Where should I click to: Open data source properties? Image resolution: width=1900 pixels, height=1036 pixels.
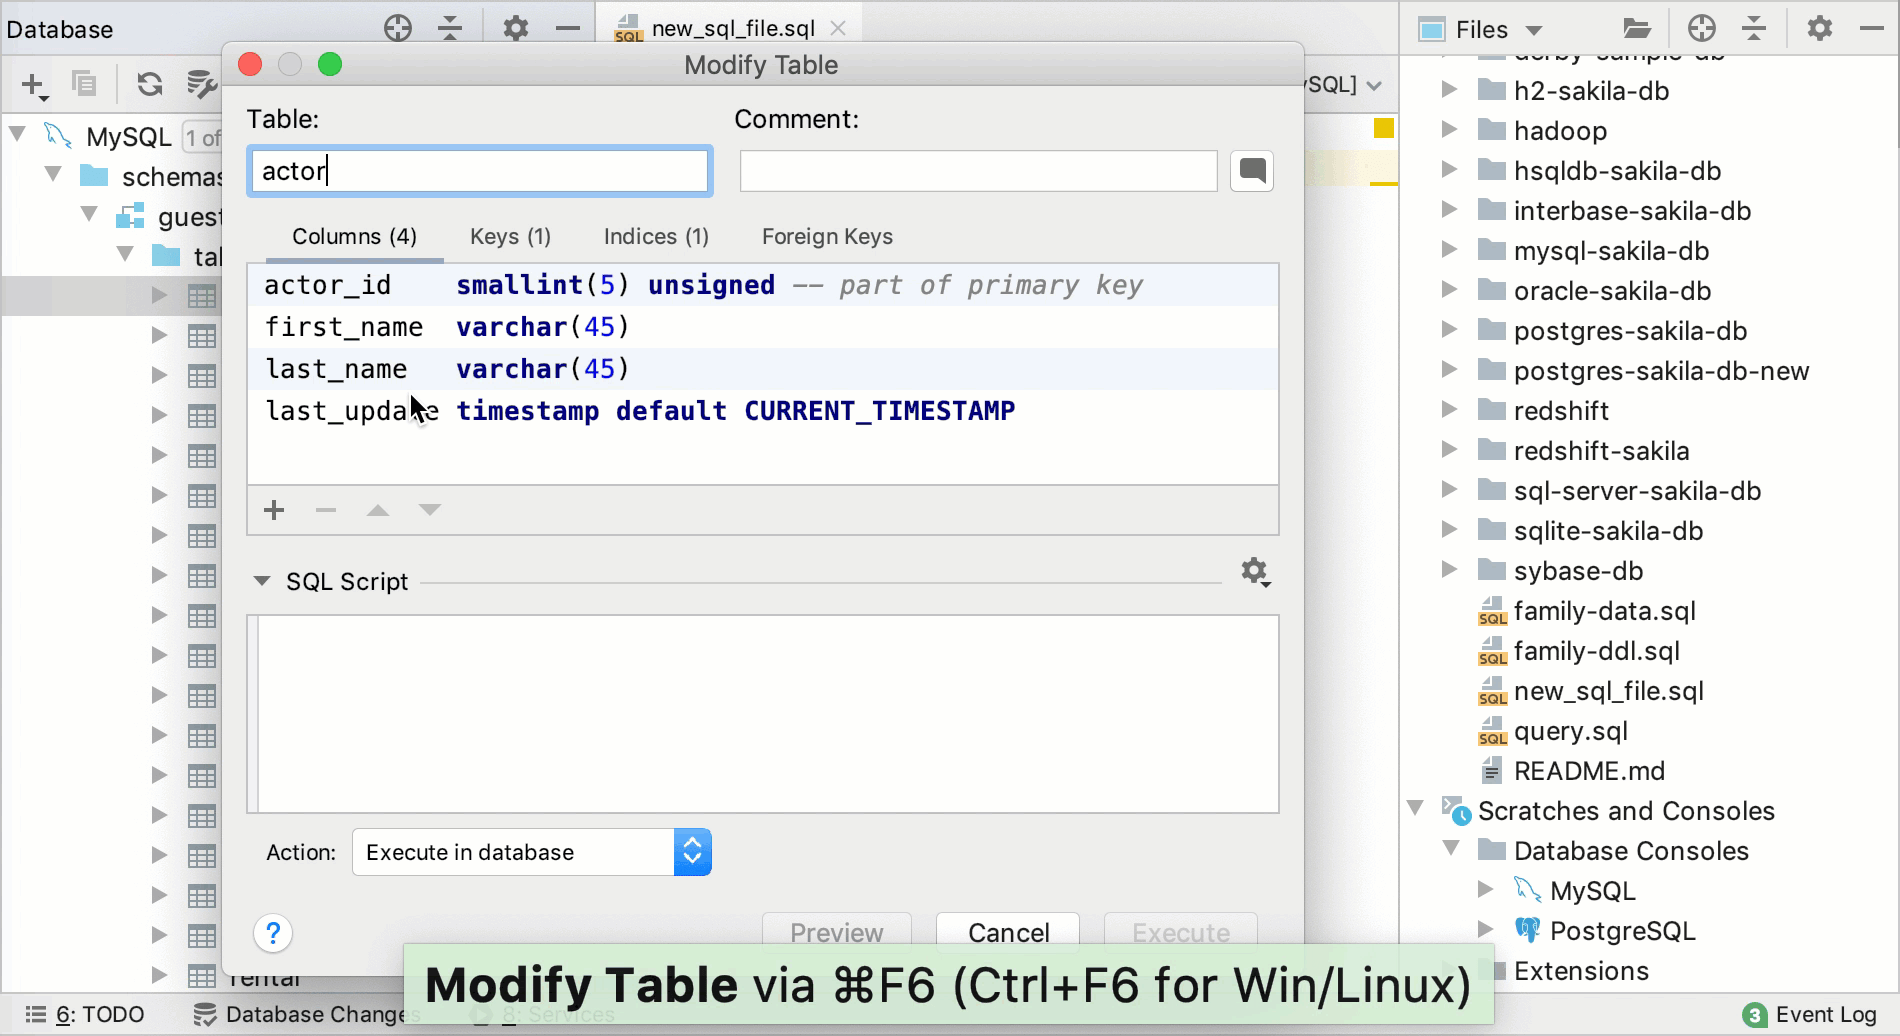click(x=201, y=84)
